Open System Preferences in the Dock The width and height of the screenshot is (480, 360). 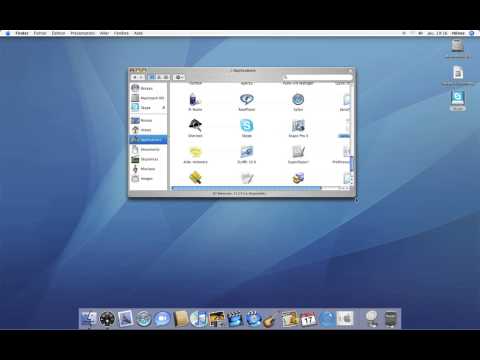345,319
